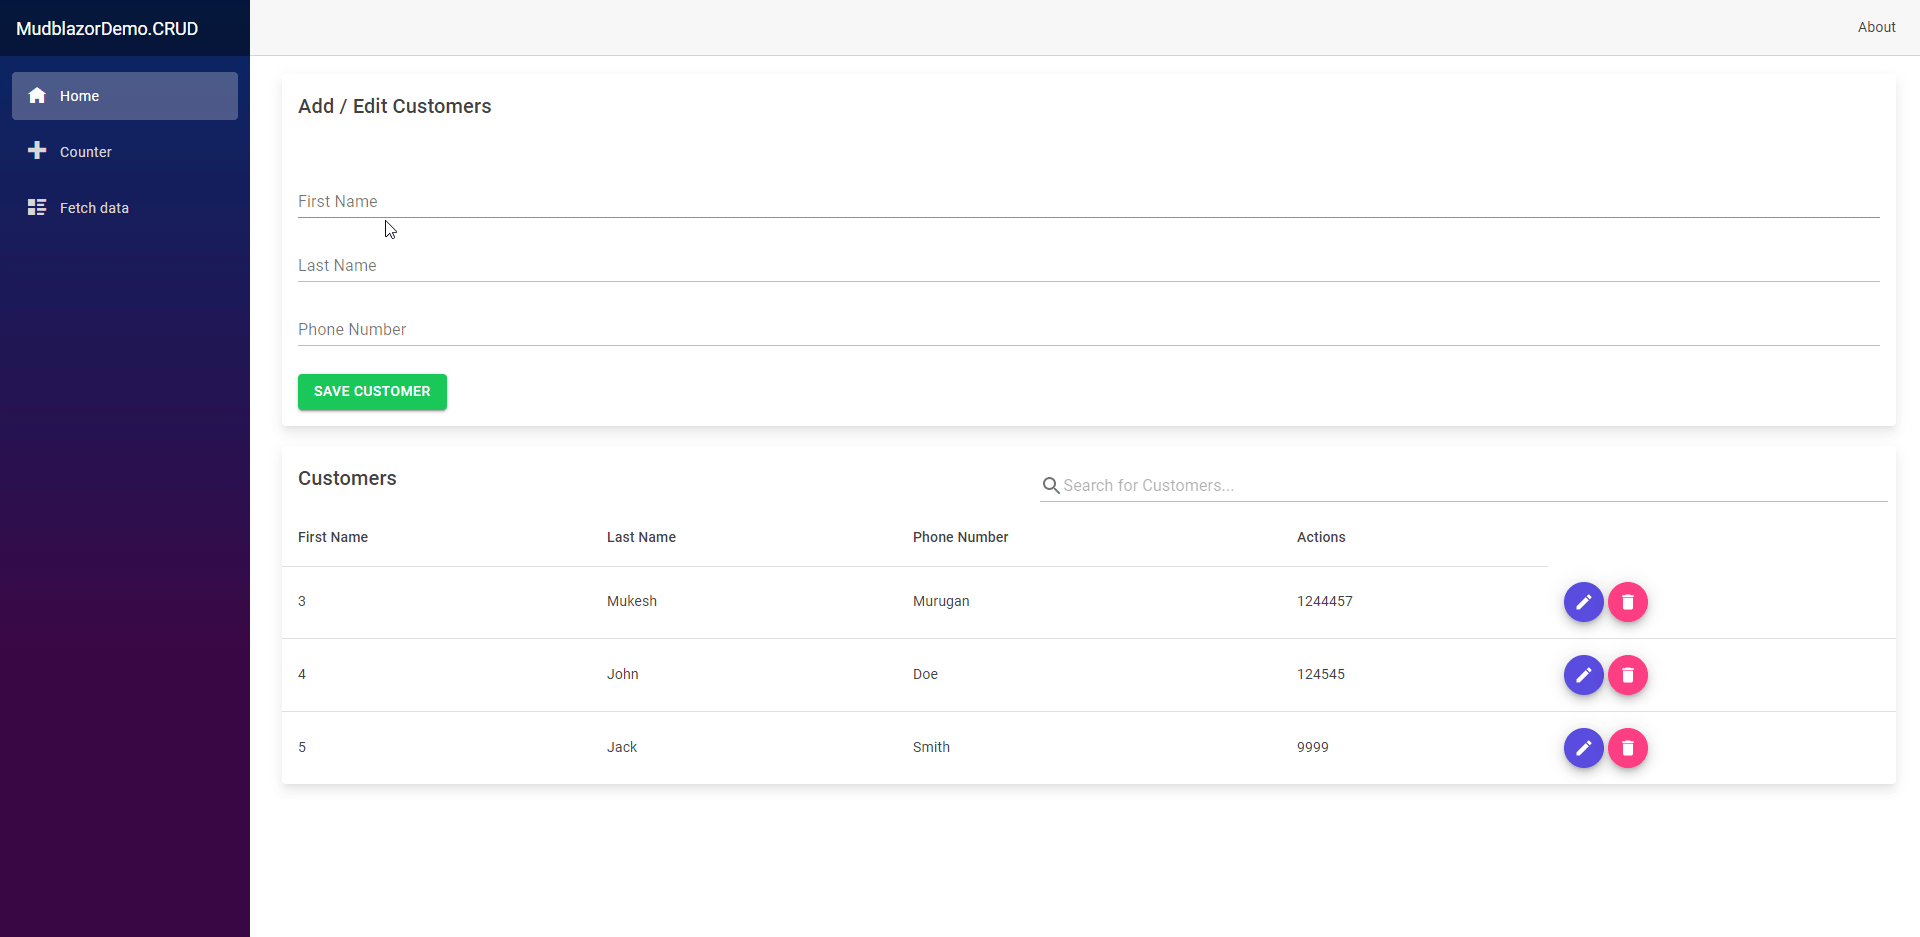The width and height of the screenshot is (1920, 937).
Task: Open Fetch data via its list icon
Action: tap(36, 207)
